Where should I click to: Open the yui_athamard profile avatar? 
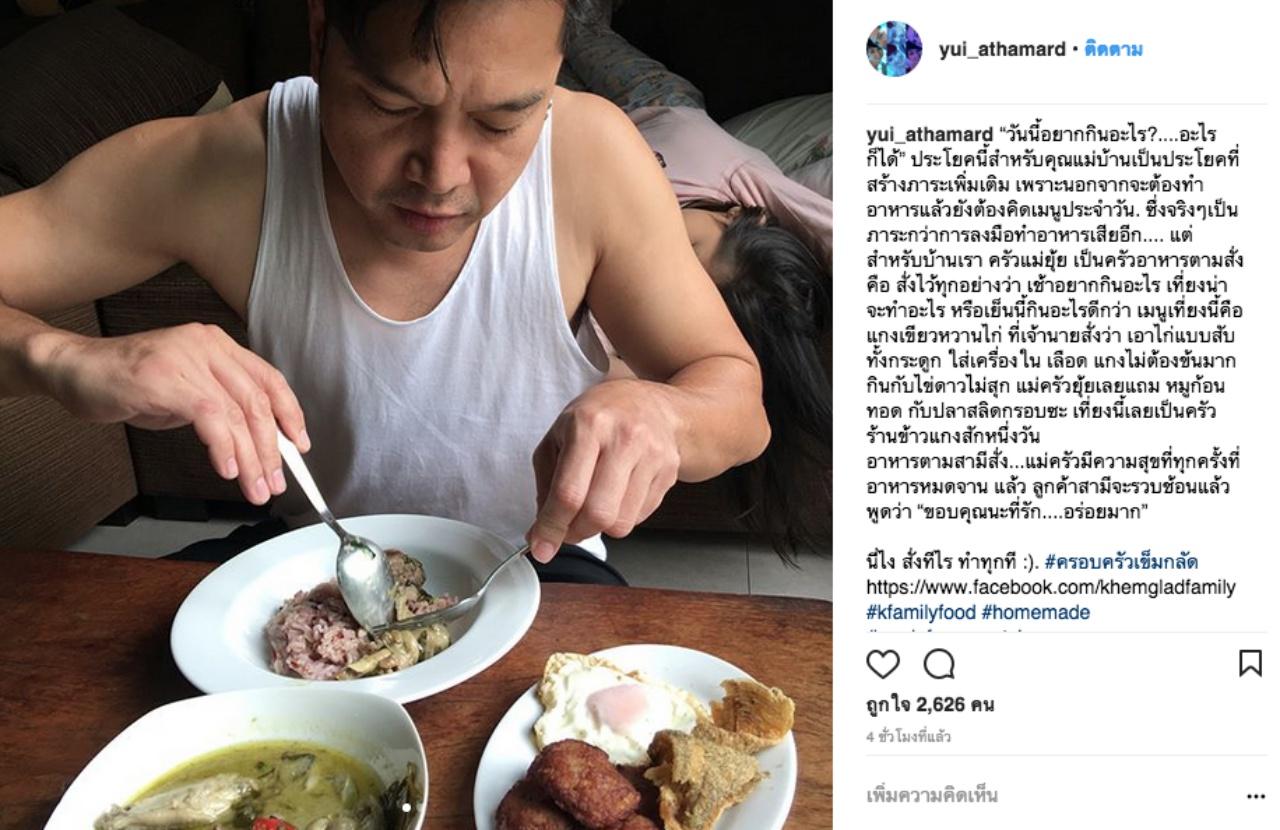coord(894,49)
